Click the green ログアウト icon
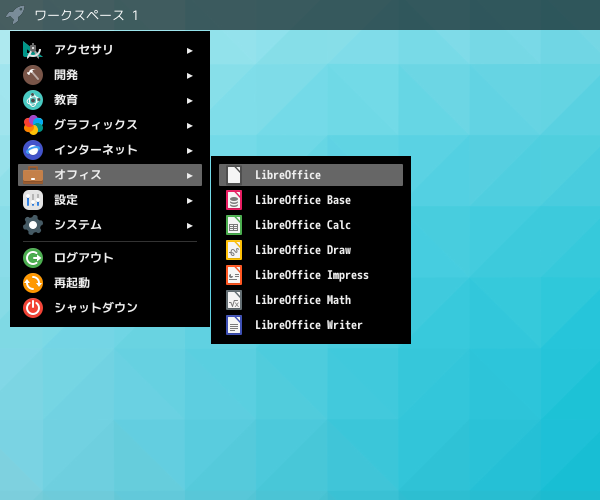 click(33, 258)
